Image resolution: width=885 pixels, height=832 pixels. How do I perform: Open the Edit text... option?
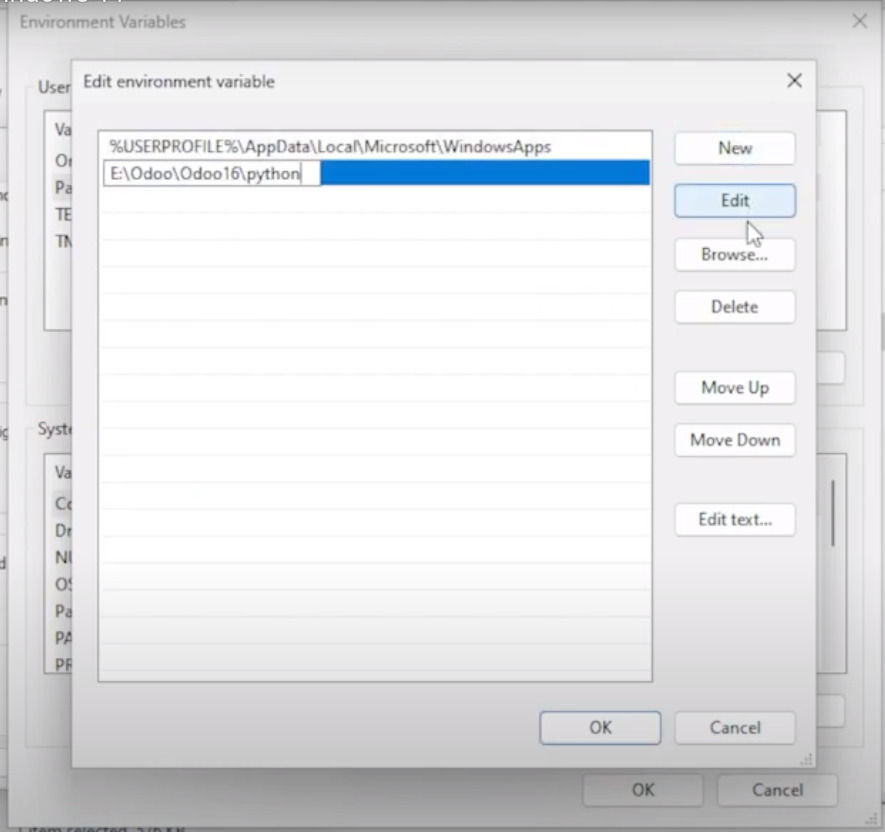tap(734, 520)
